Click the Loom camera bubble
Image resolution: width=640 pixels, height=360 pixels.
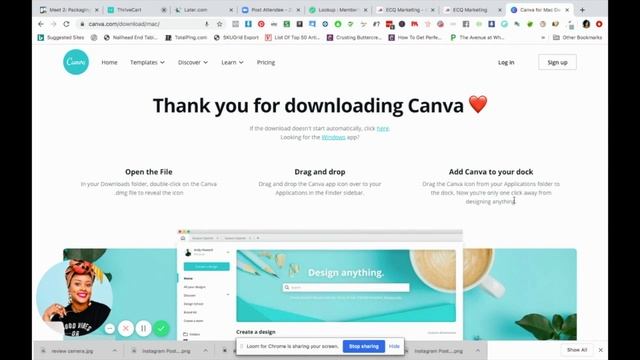point(74,298)
